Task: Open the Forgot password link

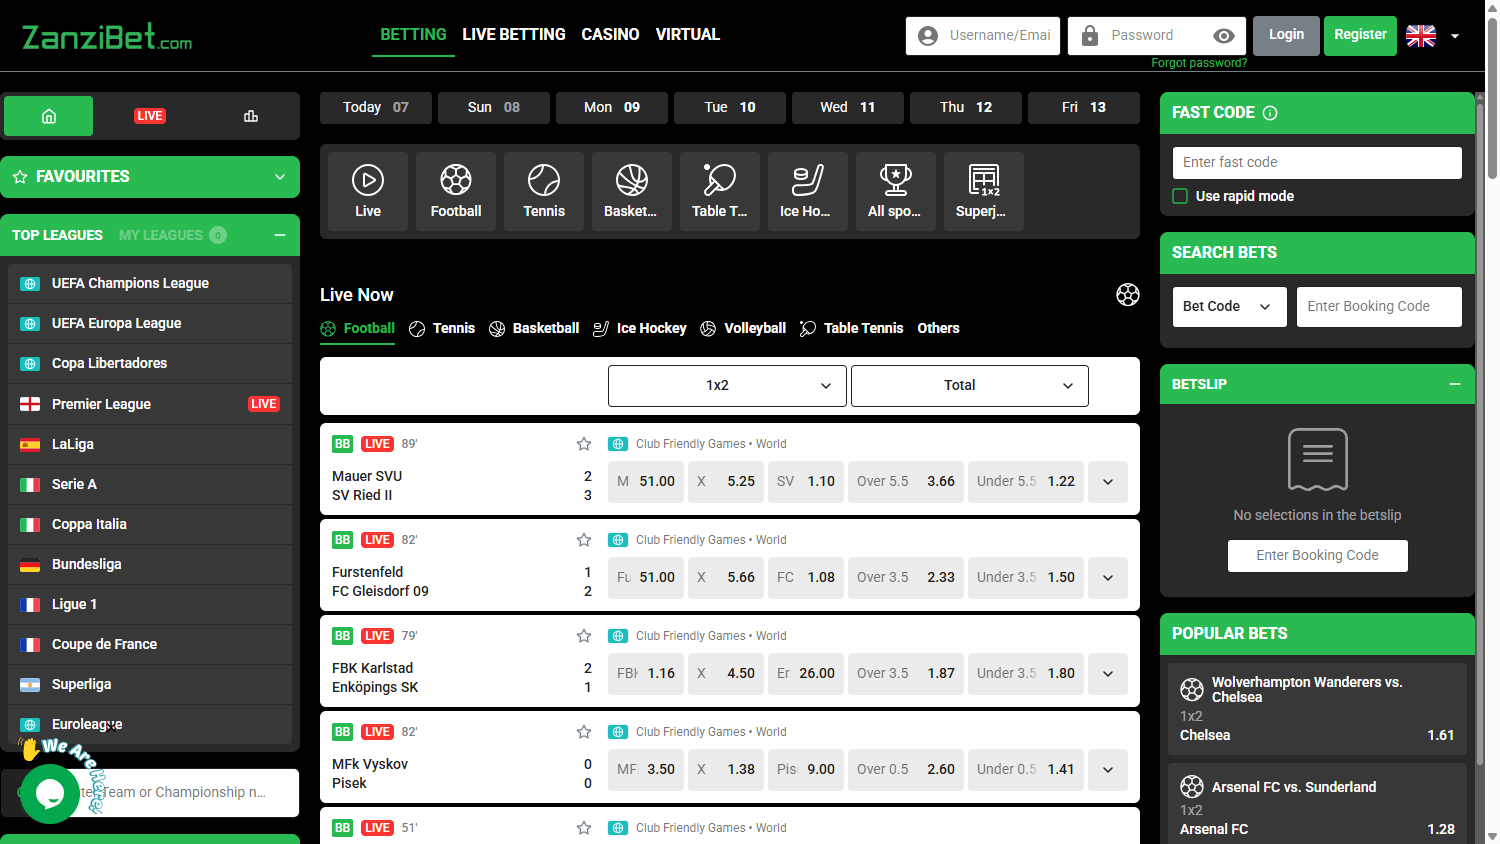Action: click(1198, 63)
